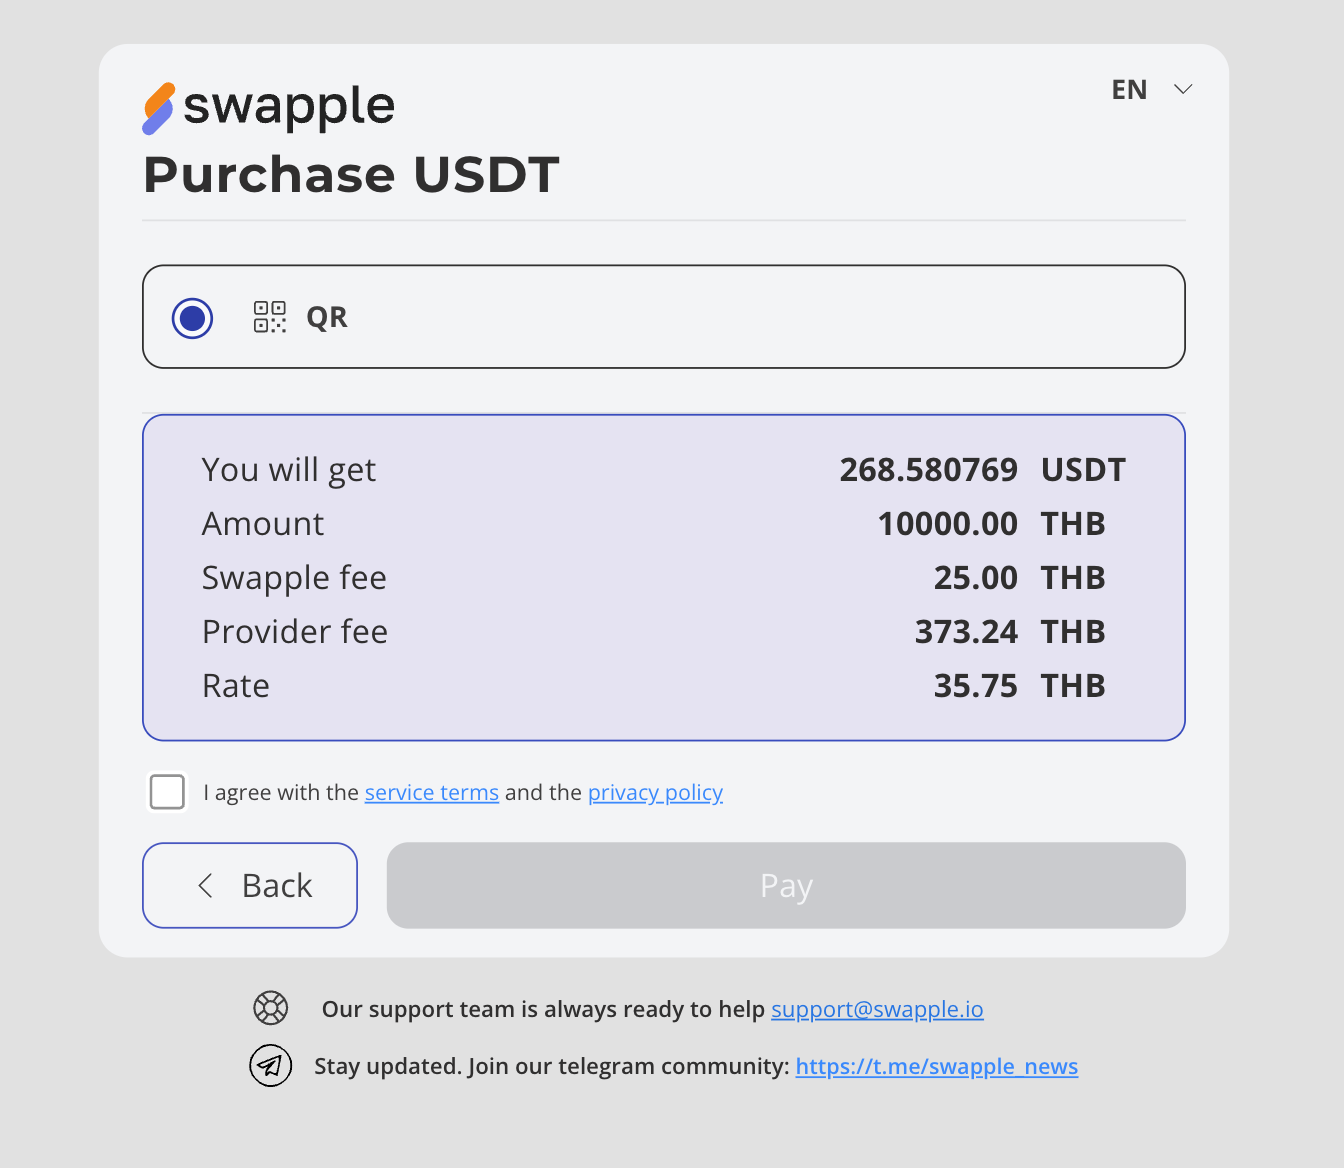Image resolution: width=1344 pixels, height=1168 pixels.
Task: Open the t.me/swapple_news Telegram link
Action: pyautogui.click(x=936, y=1066)
